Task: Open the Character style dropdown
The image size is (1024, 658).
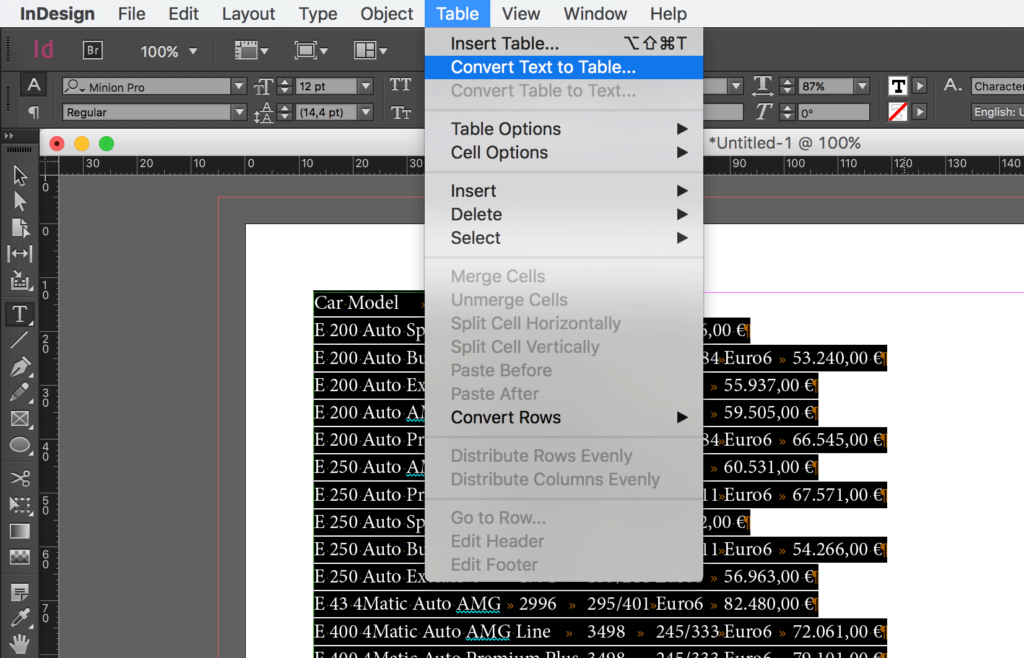Action: [997, 86]
